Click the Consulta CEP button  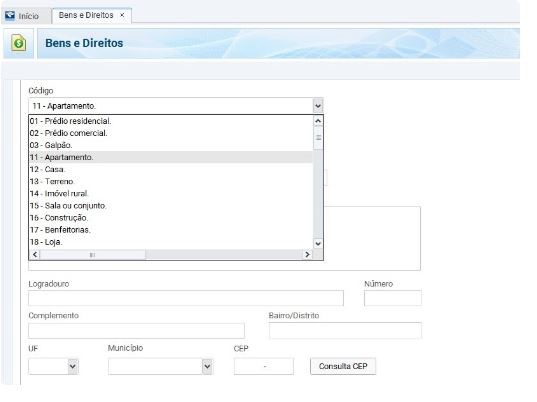(x=343, y=366)
